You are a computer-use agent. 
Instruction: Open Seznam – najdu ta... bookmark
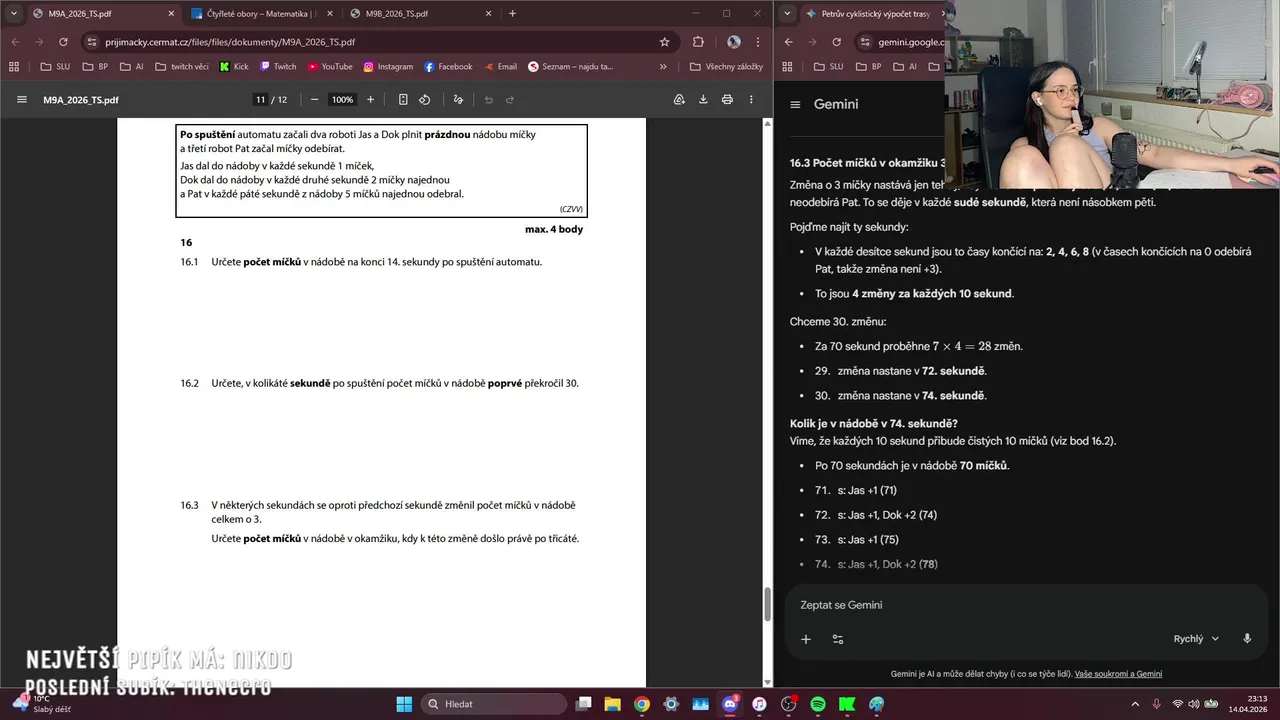click(x=570, y=67)
